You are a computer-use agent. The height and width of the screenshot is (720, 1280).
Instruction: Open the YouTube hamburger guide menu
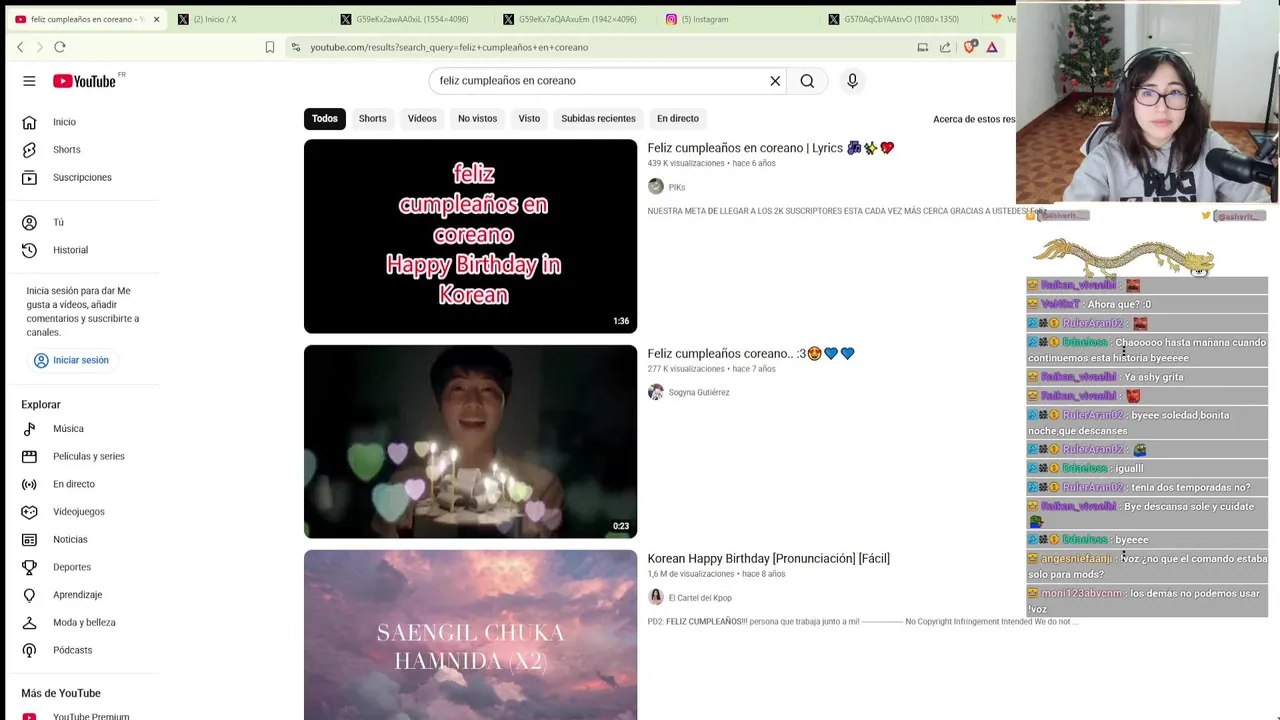(x=29, y=81)
